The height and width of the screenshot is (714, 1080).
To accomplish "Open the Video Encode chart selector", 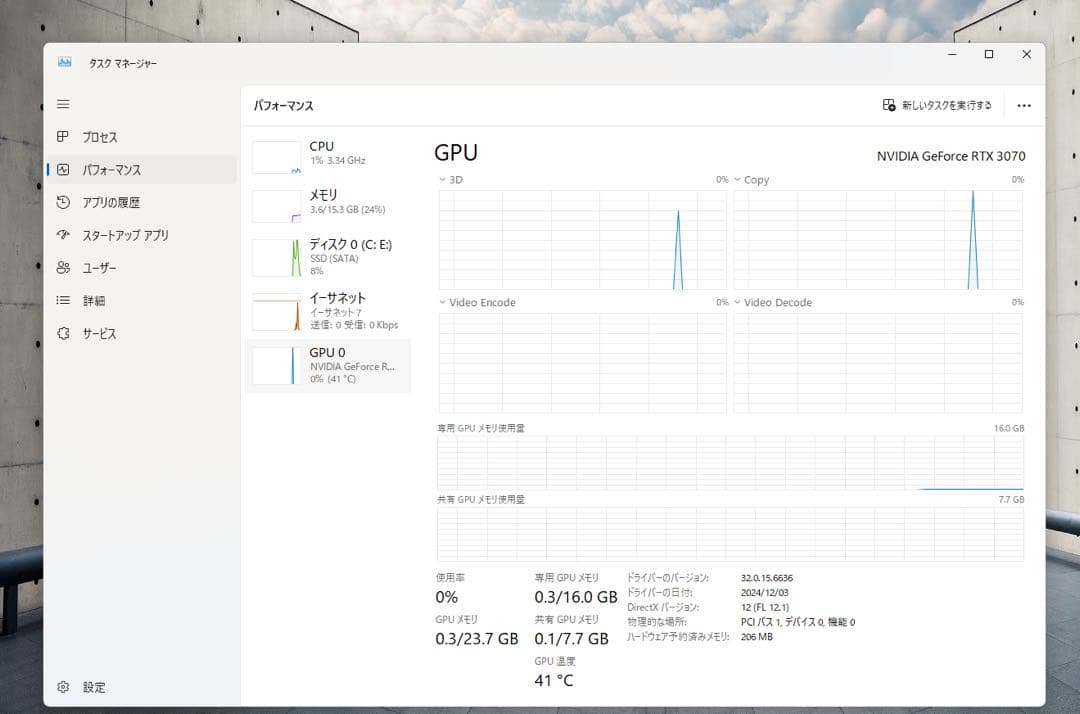I will [441, 302].
